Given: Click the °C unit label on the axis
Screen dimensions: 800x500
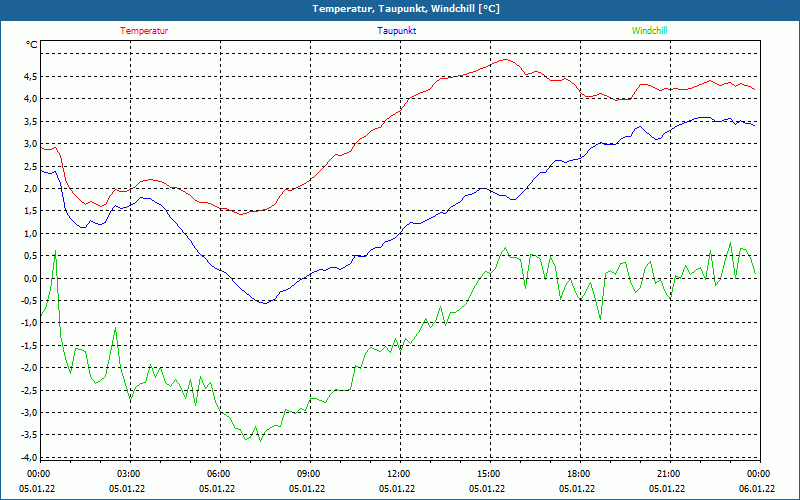Looking at the screenshot, I should coord(32,45).
